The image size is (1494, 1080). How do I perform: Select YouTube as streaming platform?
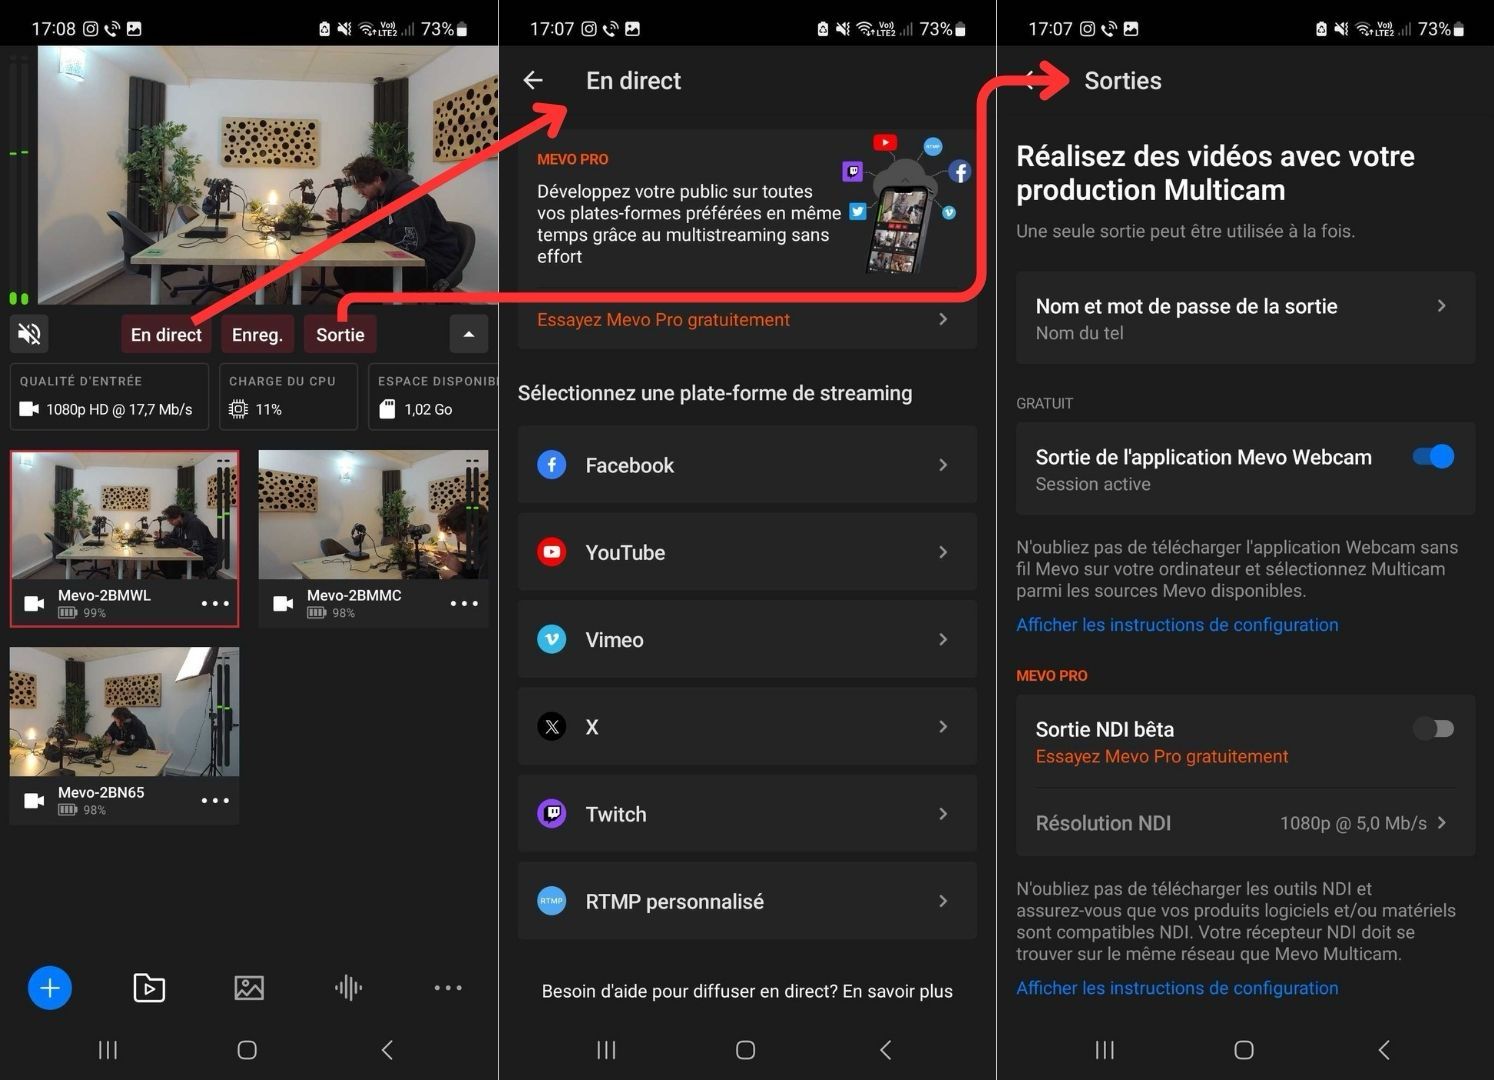click(x=746, y=552)
